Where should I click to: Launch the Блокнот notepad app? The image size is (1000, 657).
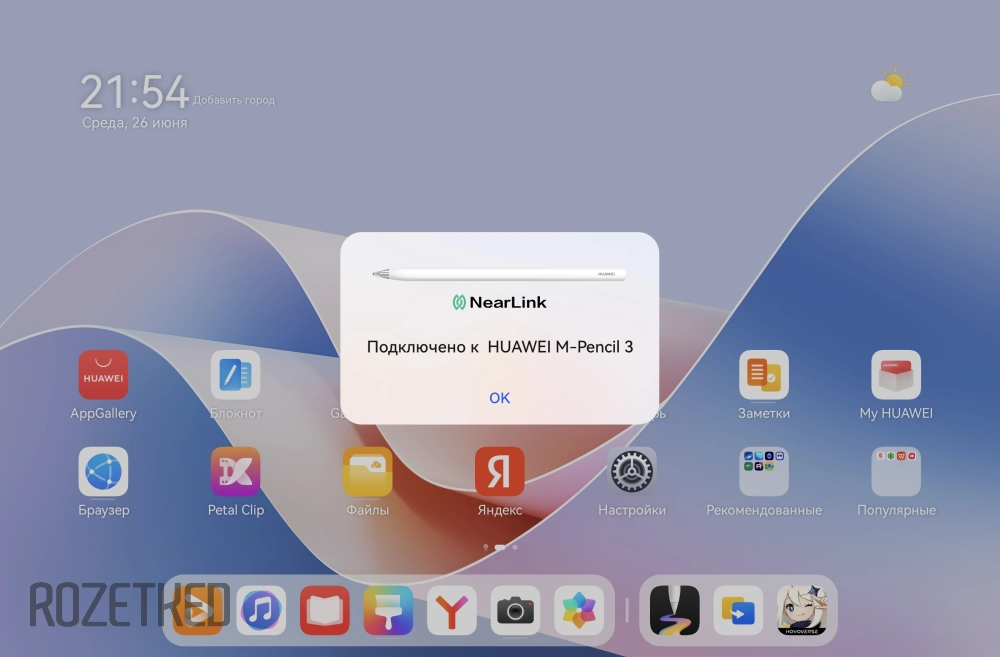235,375
